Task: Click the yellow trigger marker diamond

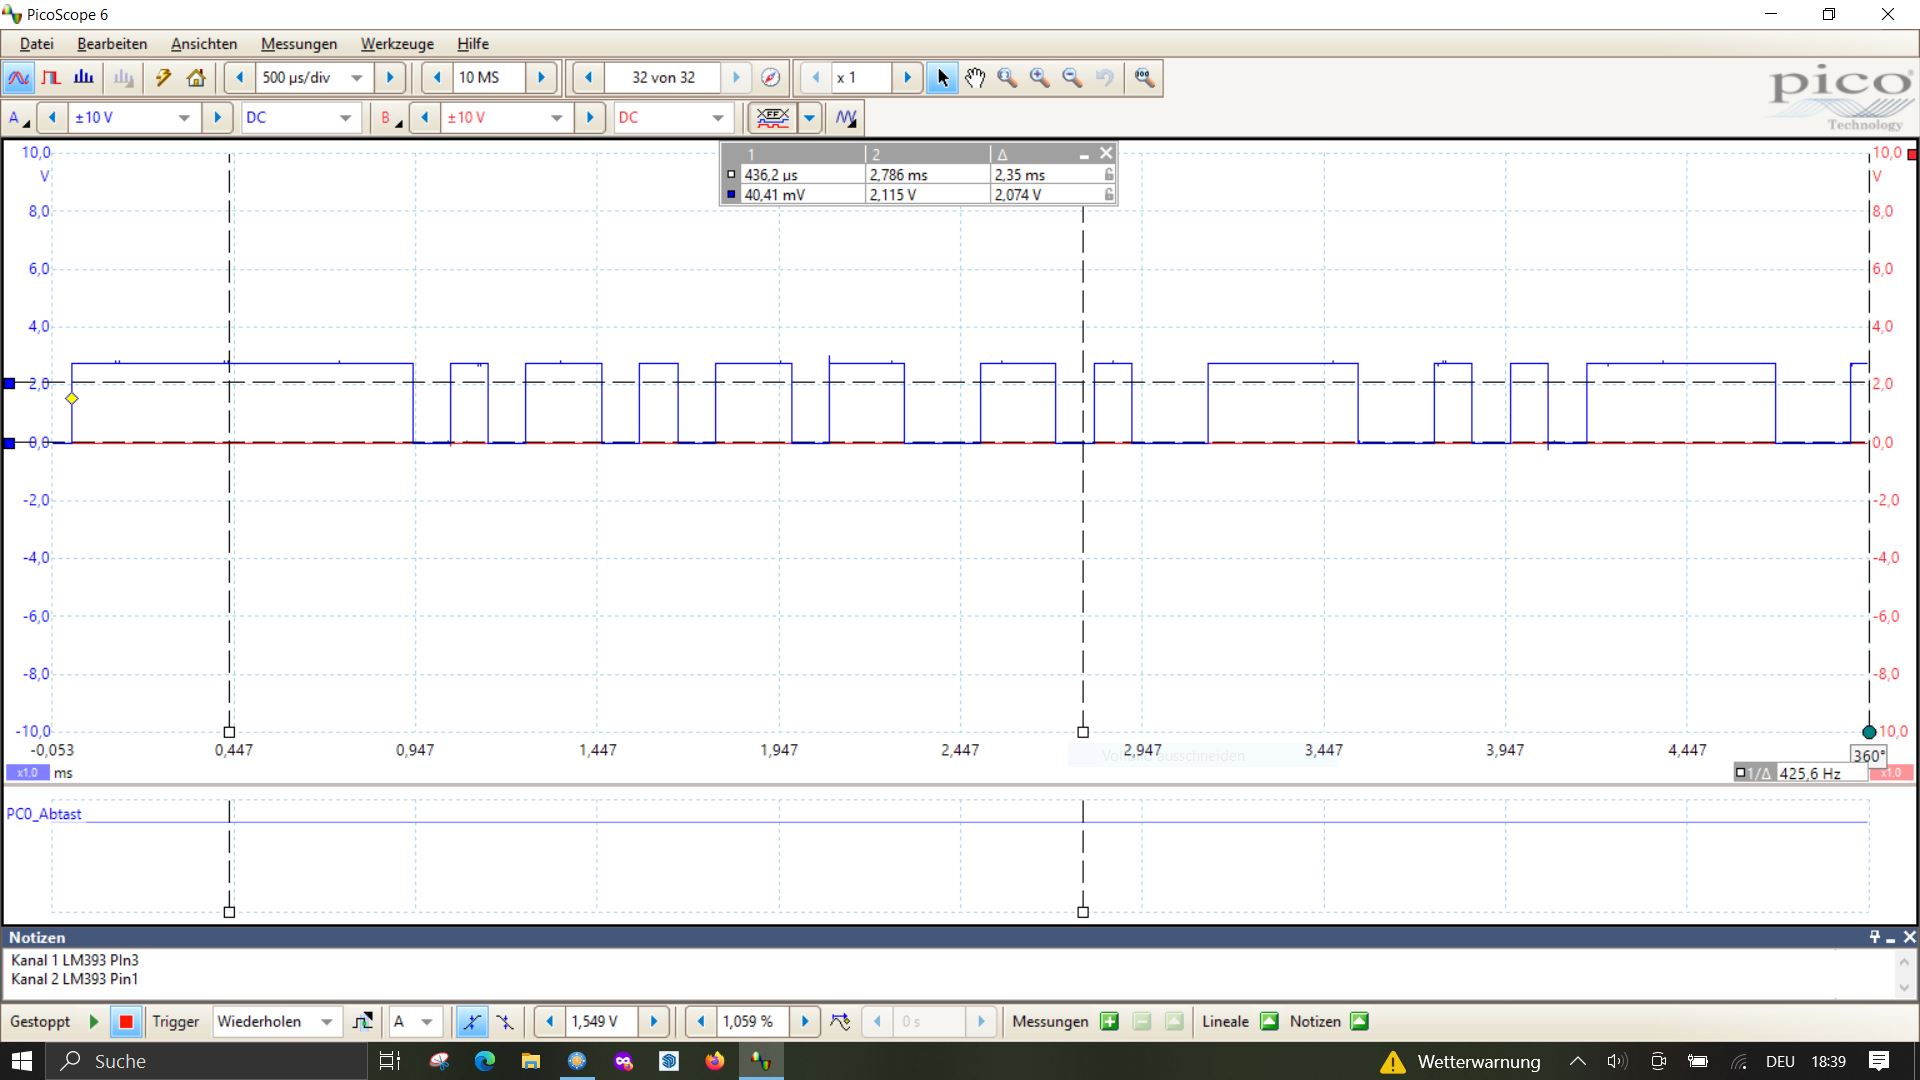Action: click(x=72, y=398)
